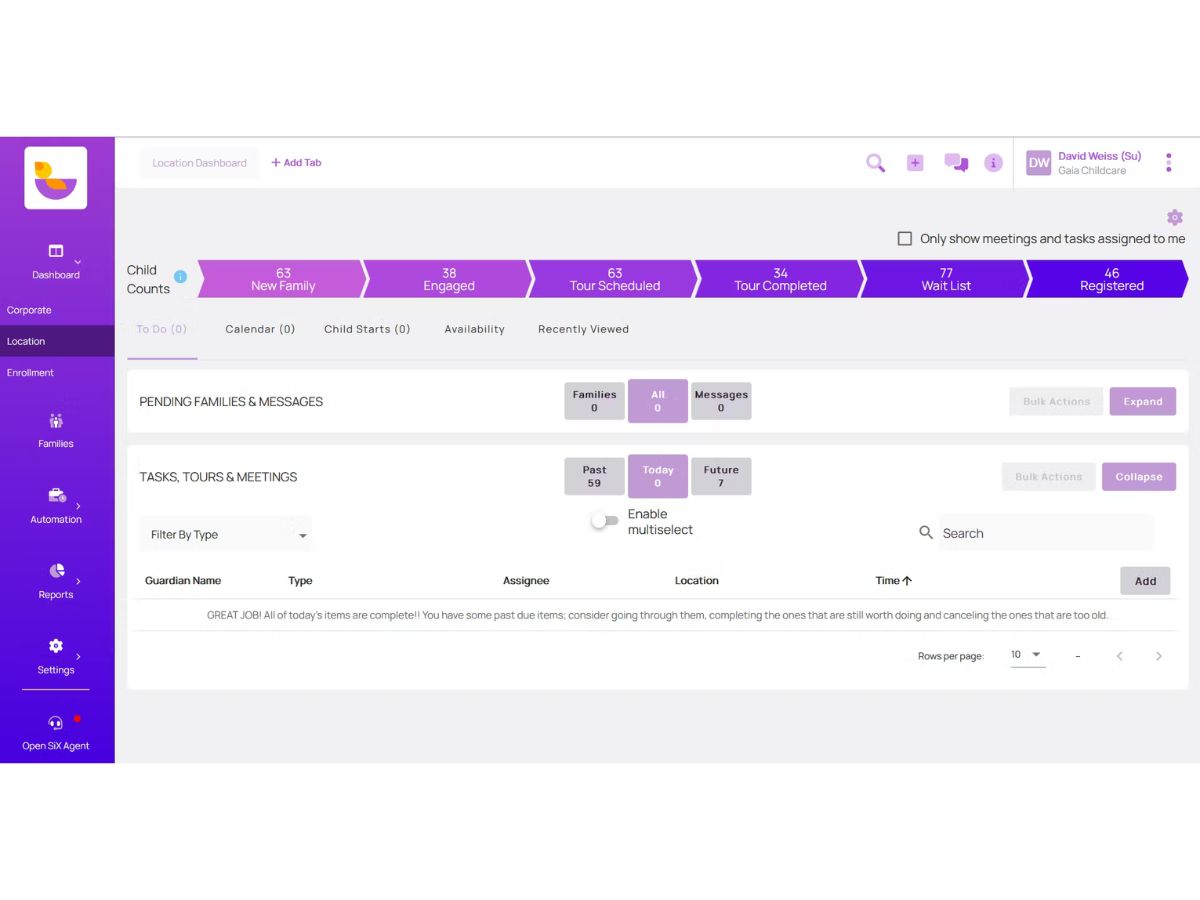Image resolution: width=1200 pixels, height=900 pixels.
Task: Open the Families sidebar icon
Action: tap(56, 421)
